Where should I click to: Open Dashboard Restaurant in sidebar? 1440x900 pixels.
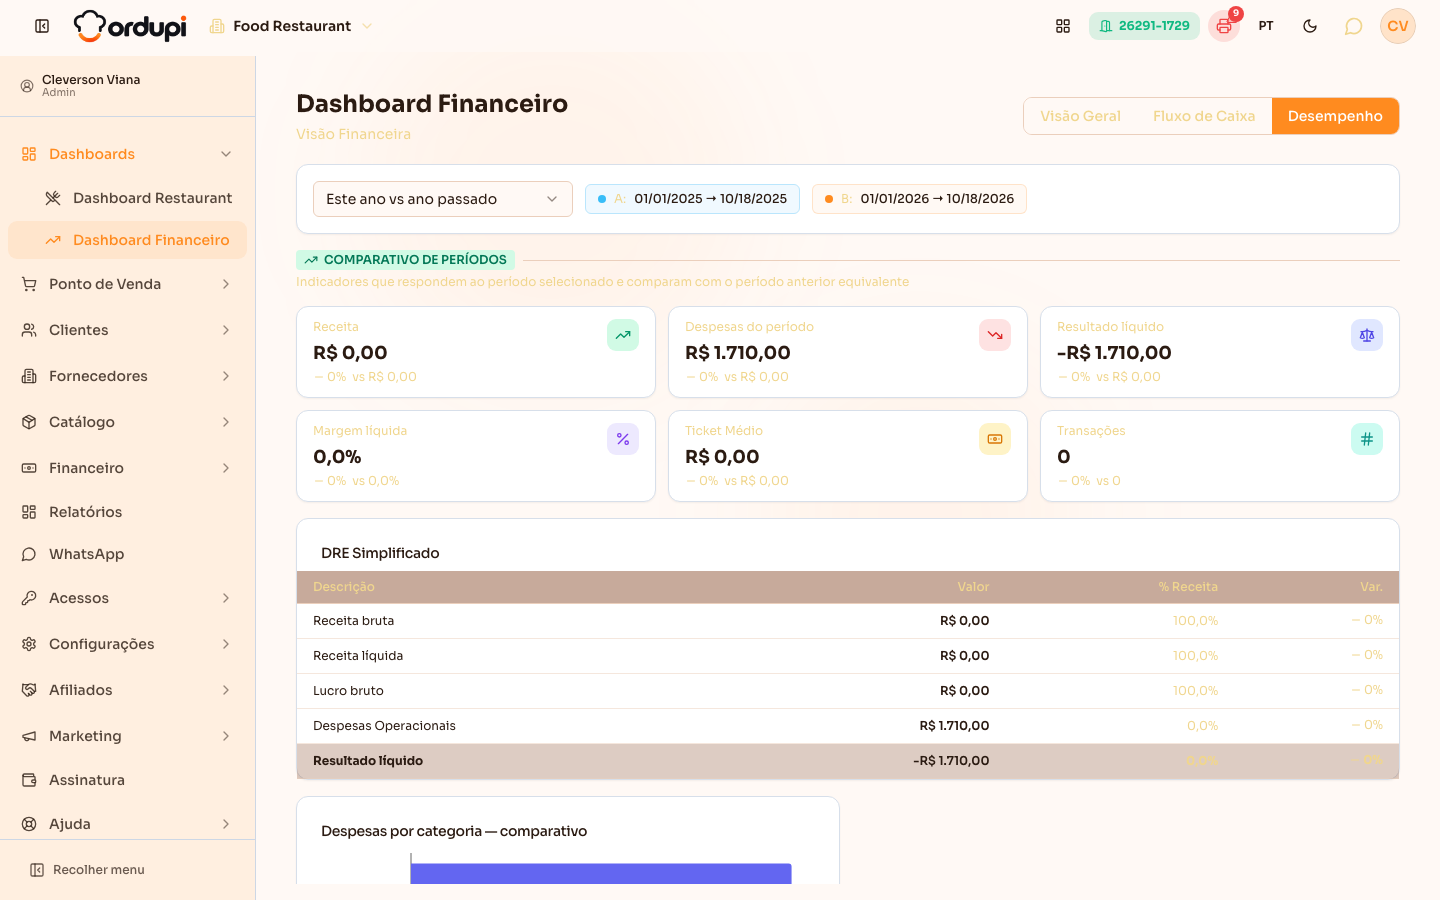point(139,198)
